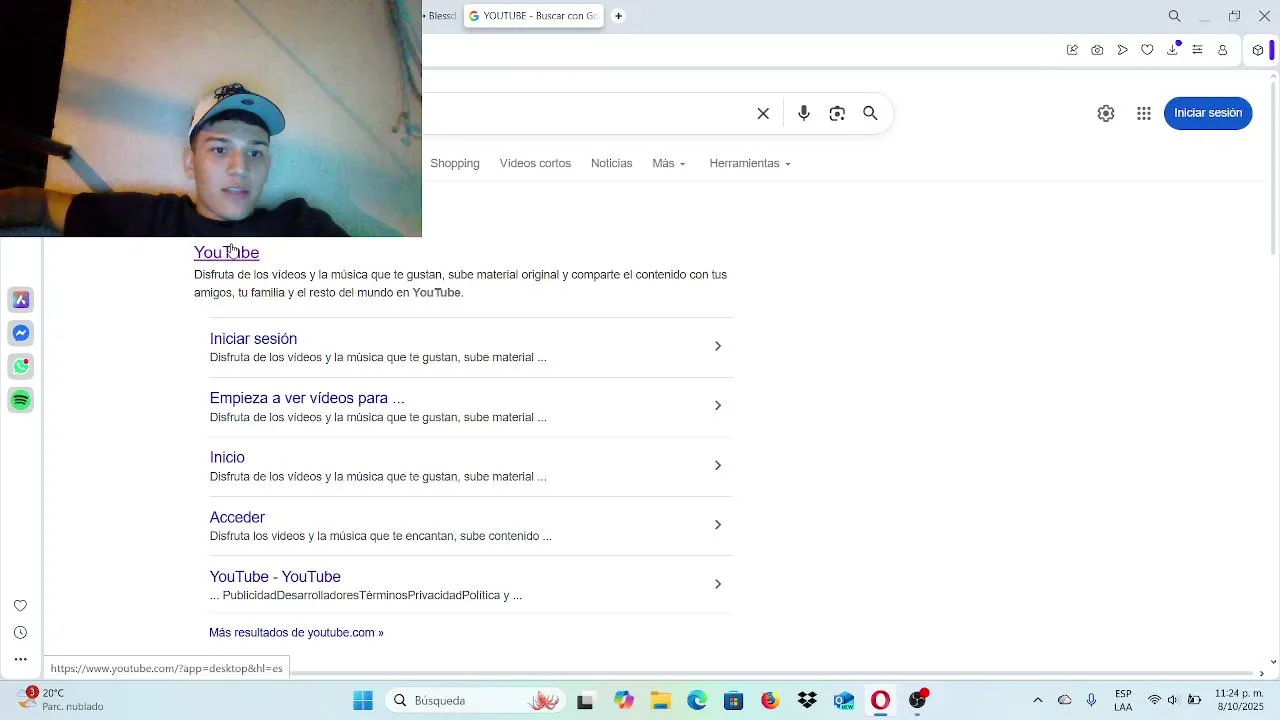The width and height of the screenshot is (1280, 720).
Task: Expand the Herramientas dropdown
Action: [x=750, y=163]
